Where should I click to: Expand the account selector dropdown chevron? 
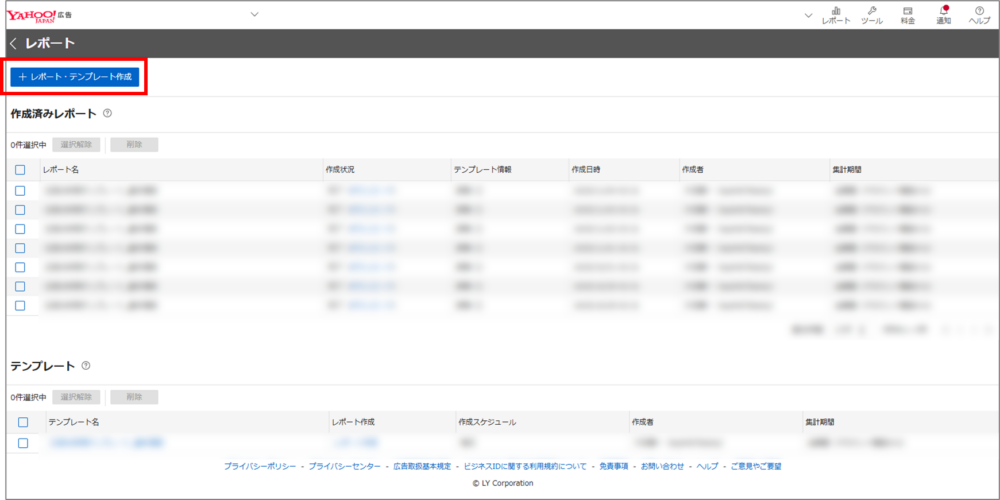[254, 14]
